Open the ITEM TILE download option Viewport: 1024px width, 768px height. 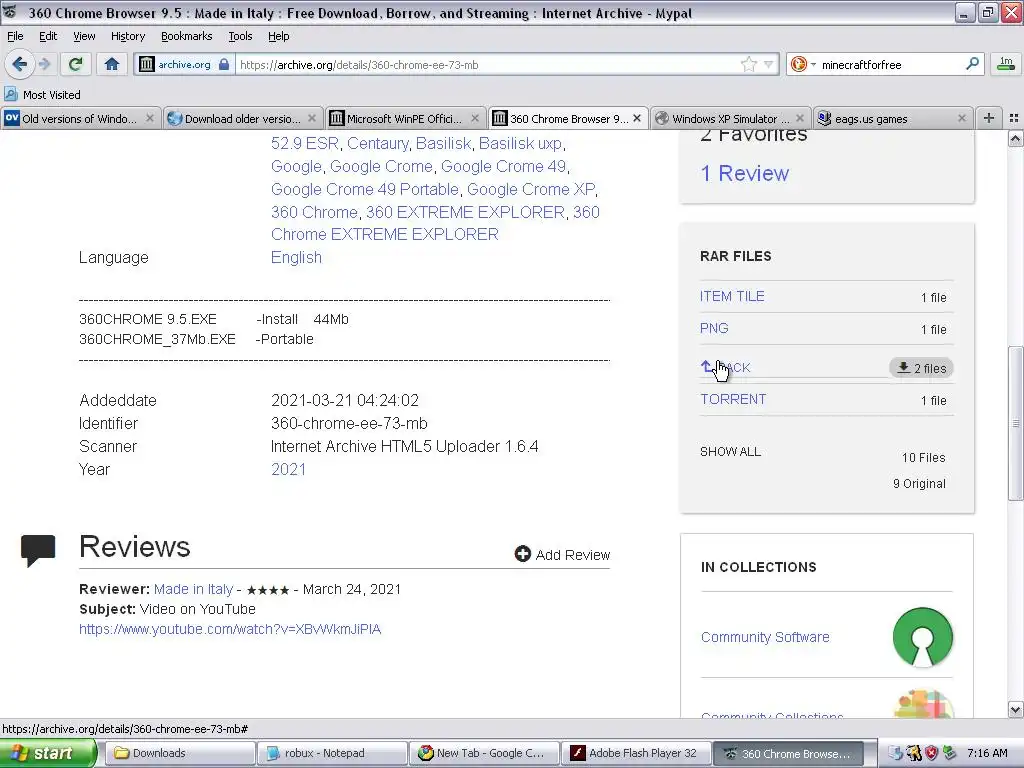click(732, 296)
